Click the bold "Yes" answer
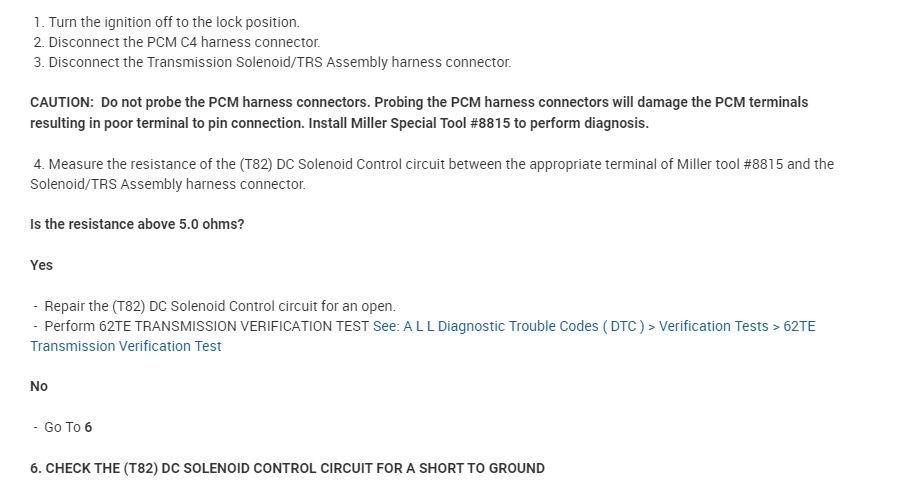Image resolution: width=897 pixels, height=493 pixels. (x=41, y=265)
